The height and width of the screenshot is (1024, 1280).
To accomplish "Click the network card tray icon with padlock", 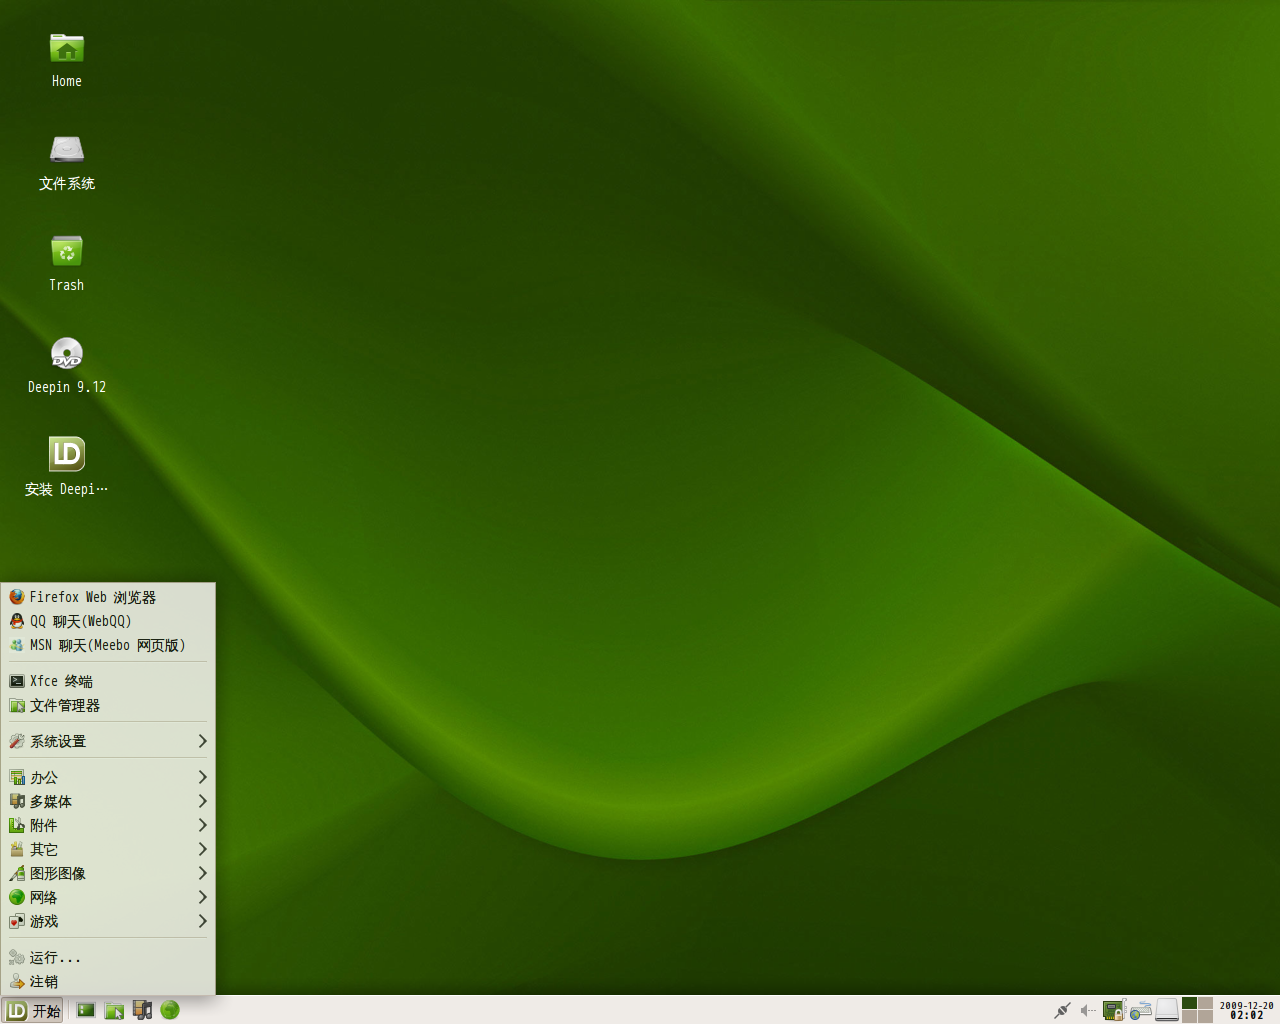I will tap(1114, 1010).
